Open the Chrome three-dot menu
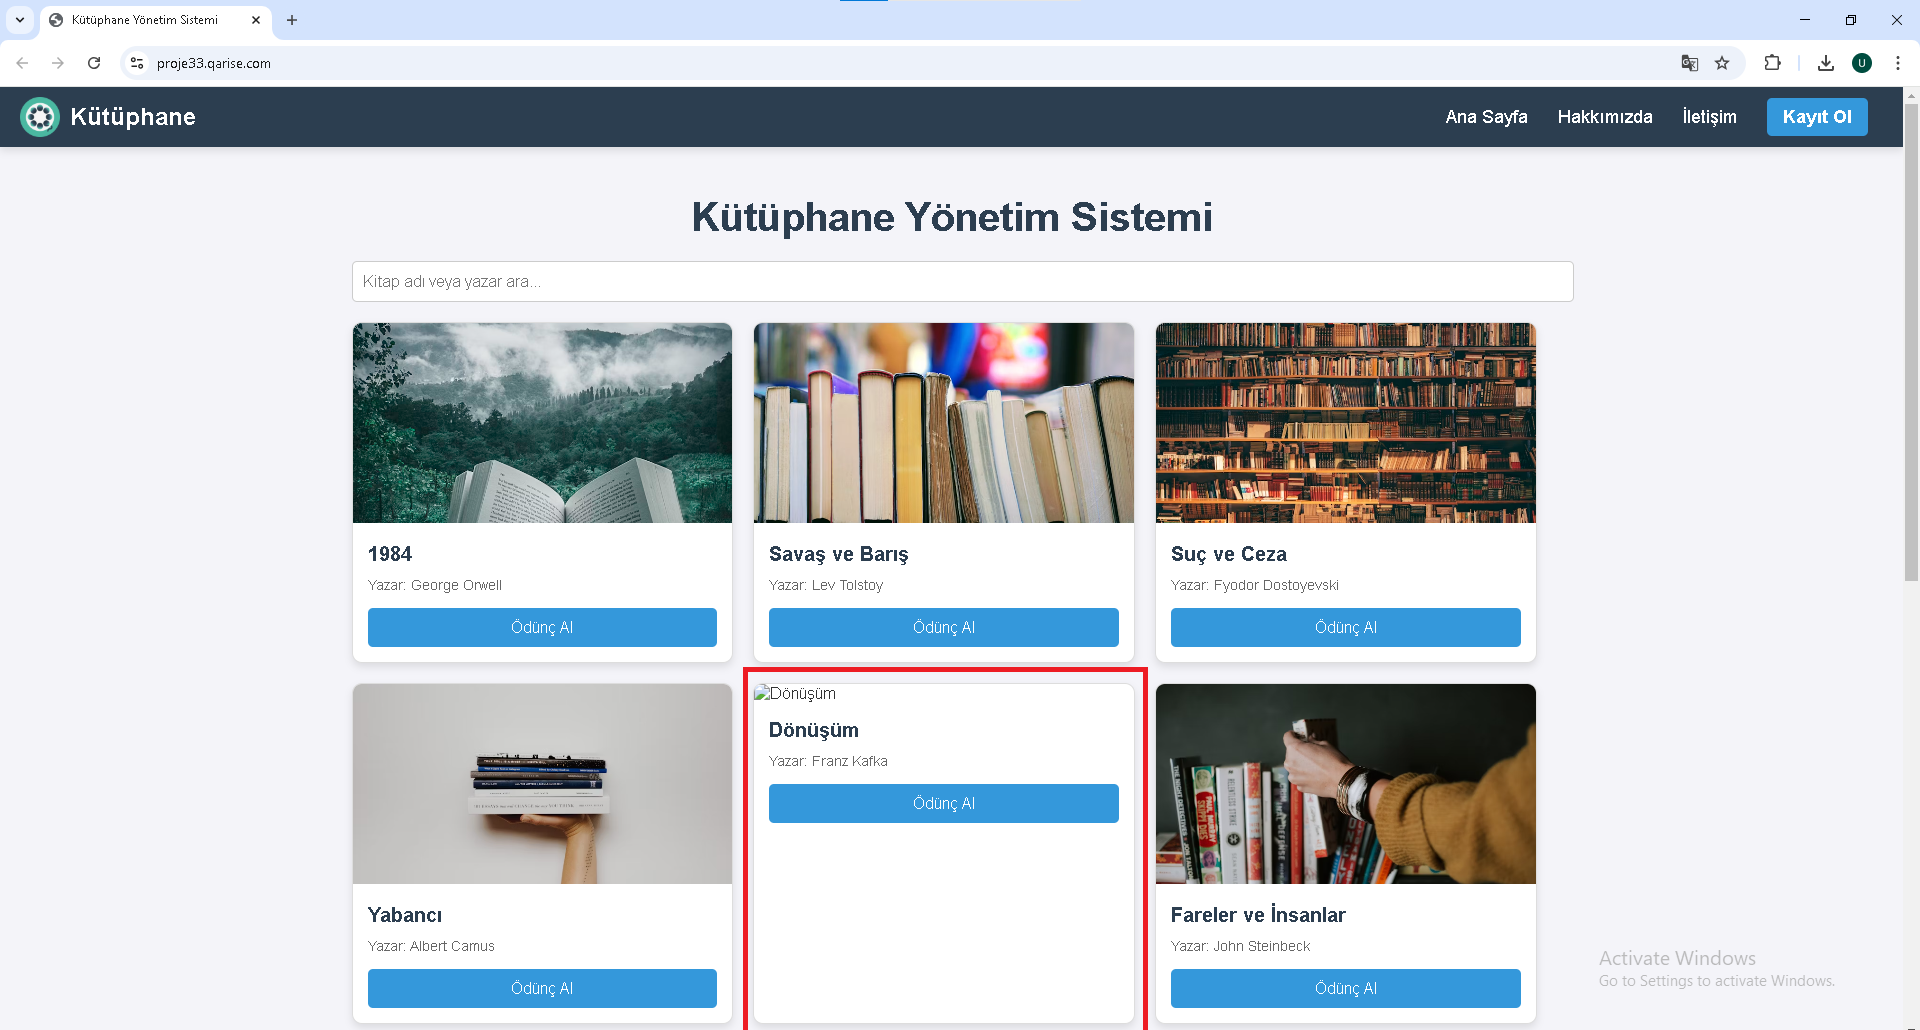 click(1898, 63)
